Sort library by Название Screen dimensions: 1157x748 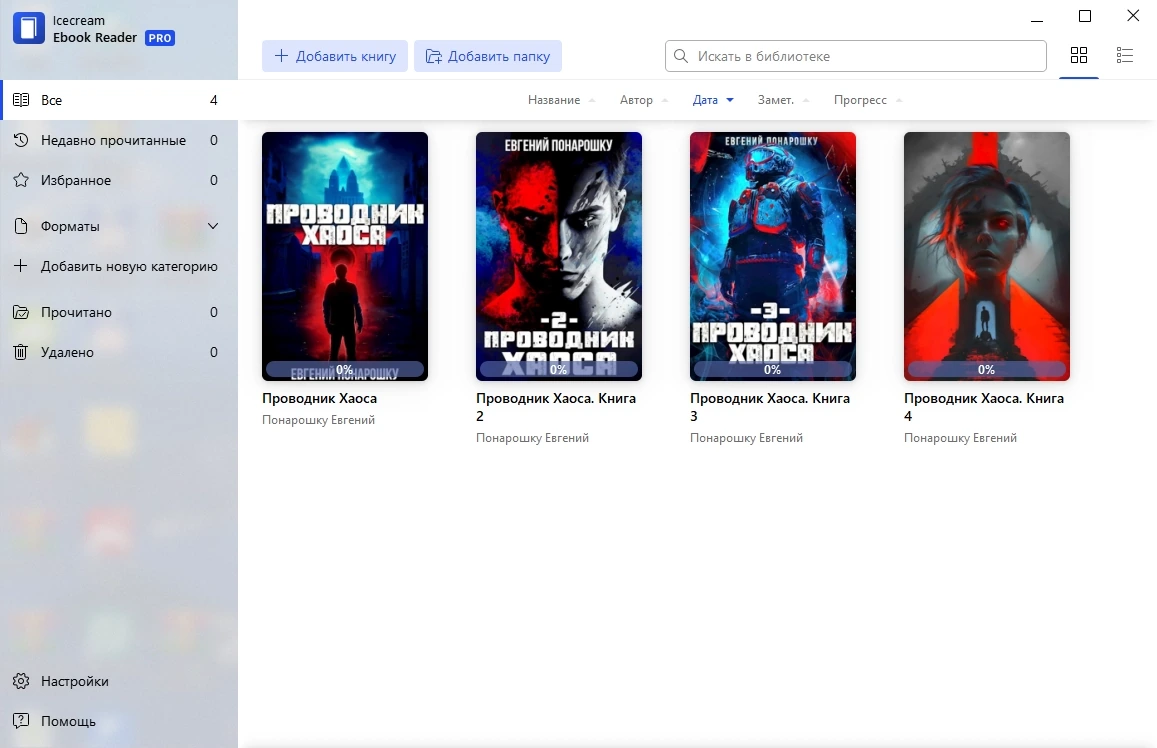tap(561, 100)
